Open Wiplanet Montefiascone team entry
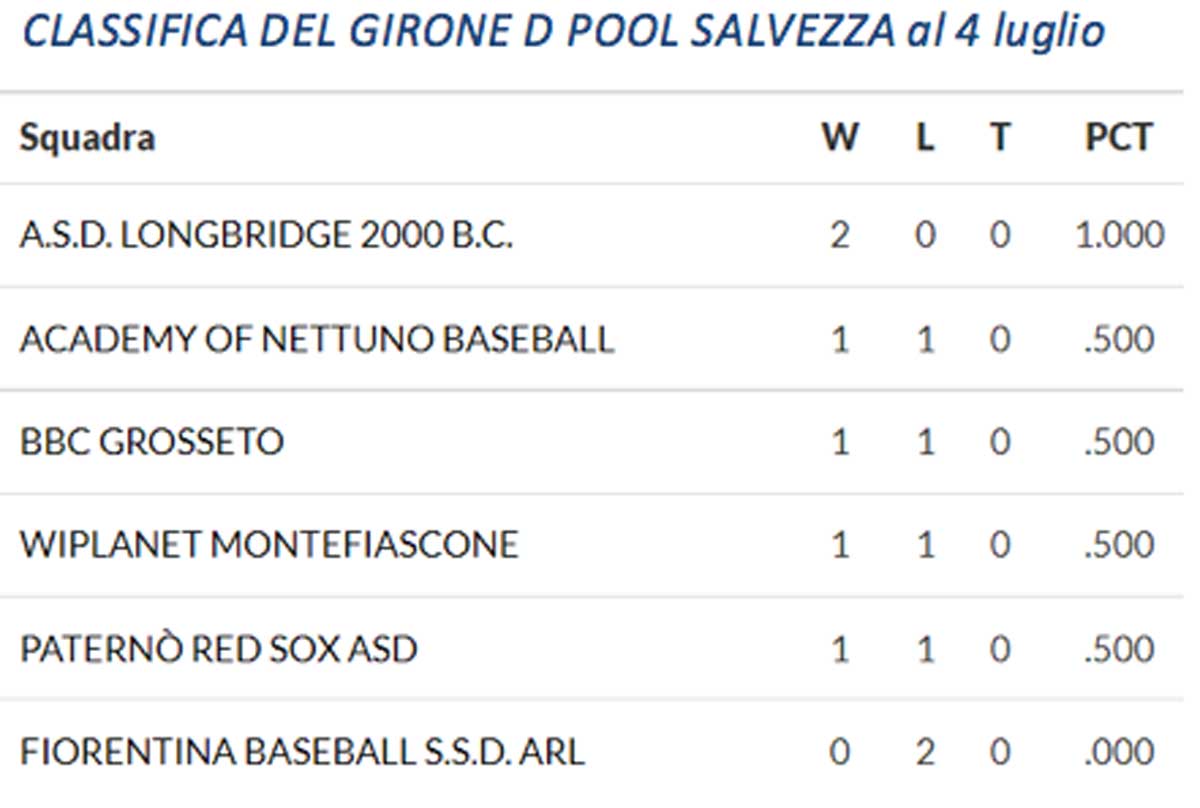1200x808 pixels. point(269,545)
